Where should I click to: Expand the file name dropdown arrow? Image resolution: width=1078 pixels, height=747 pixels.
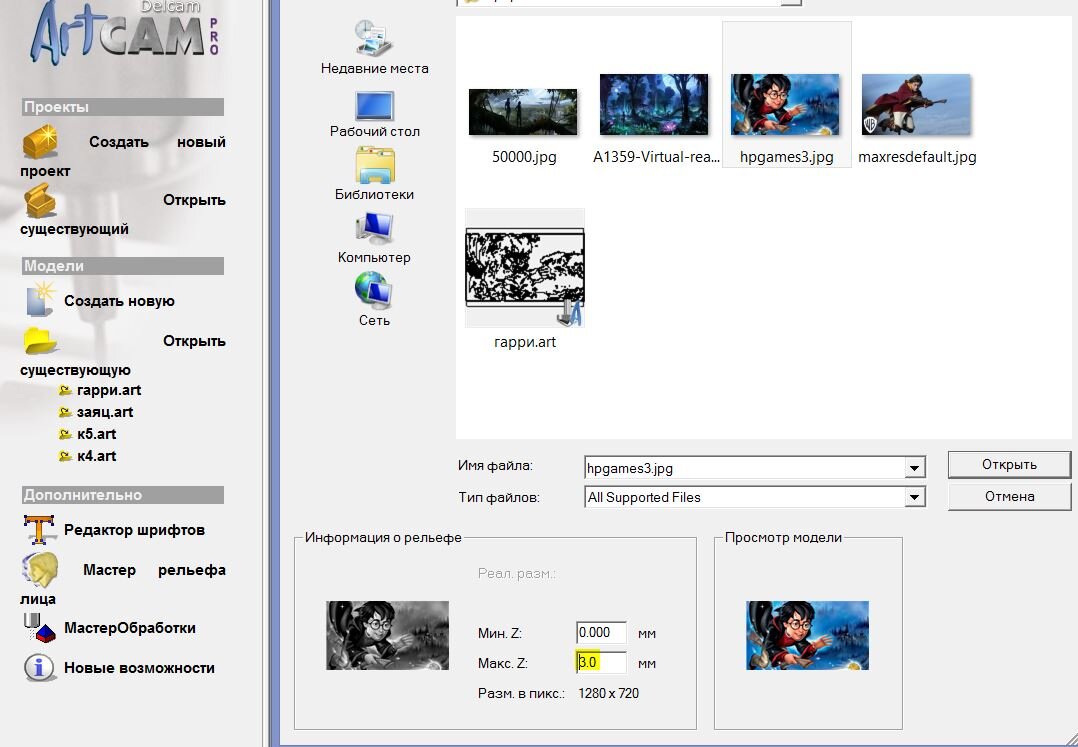914,469
